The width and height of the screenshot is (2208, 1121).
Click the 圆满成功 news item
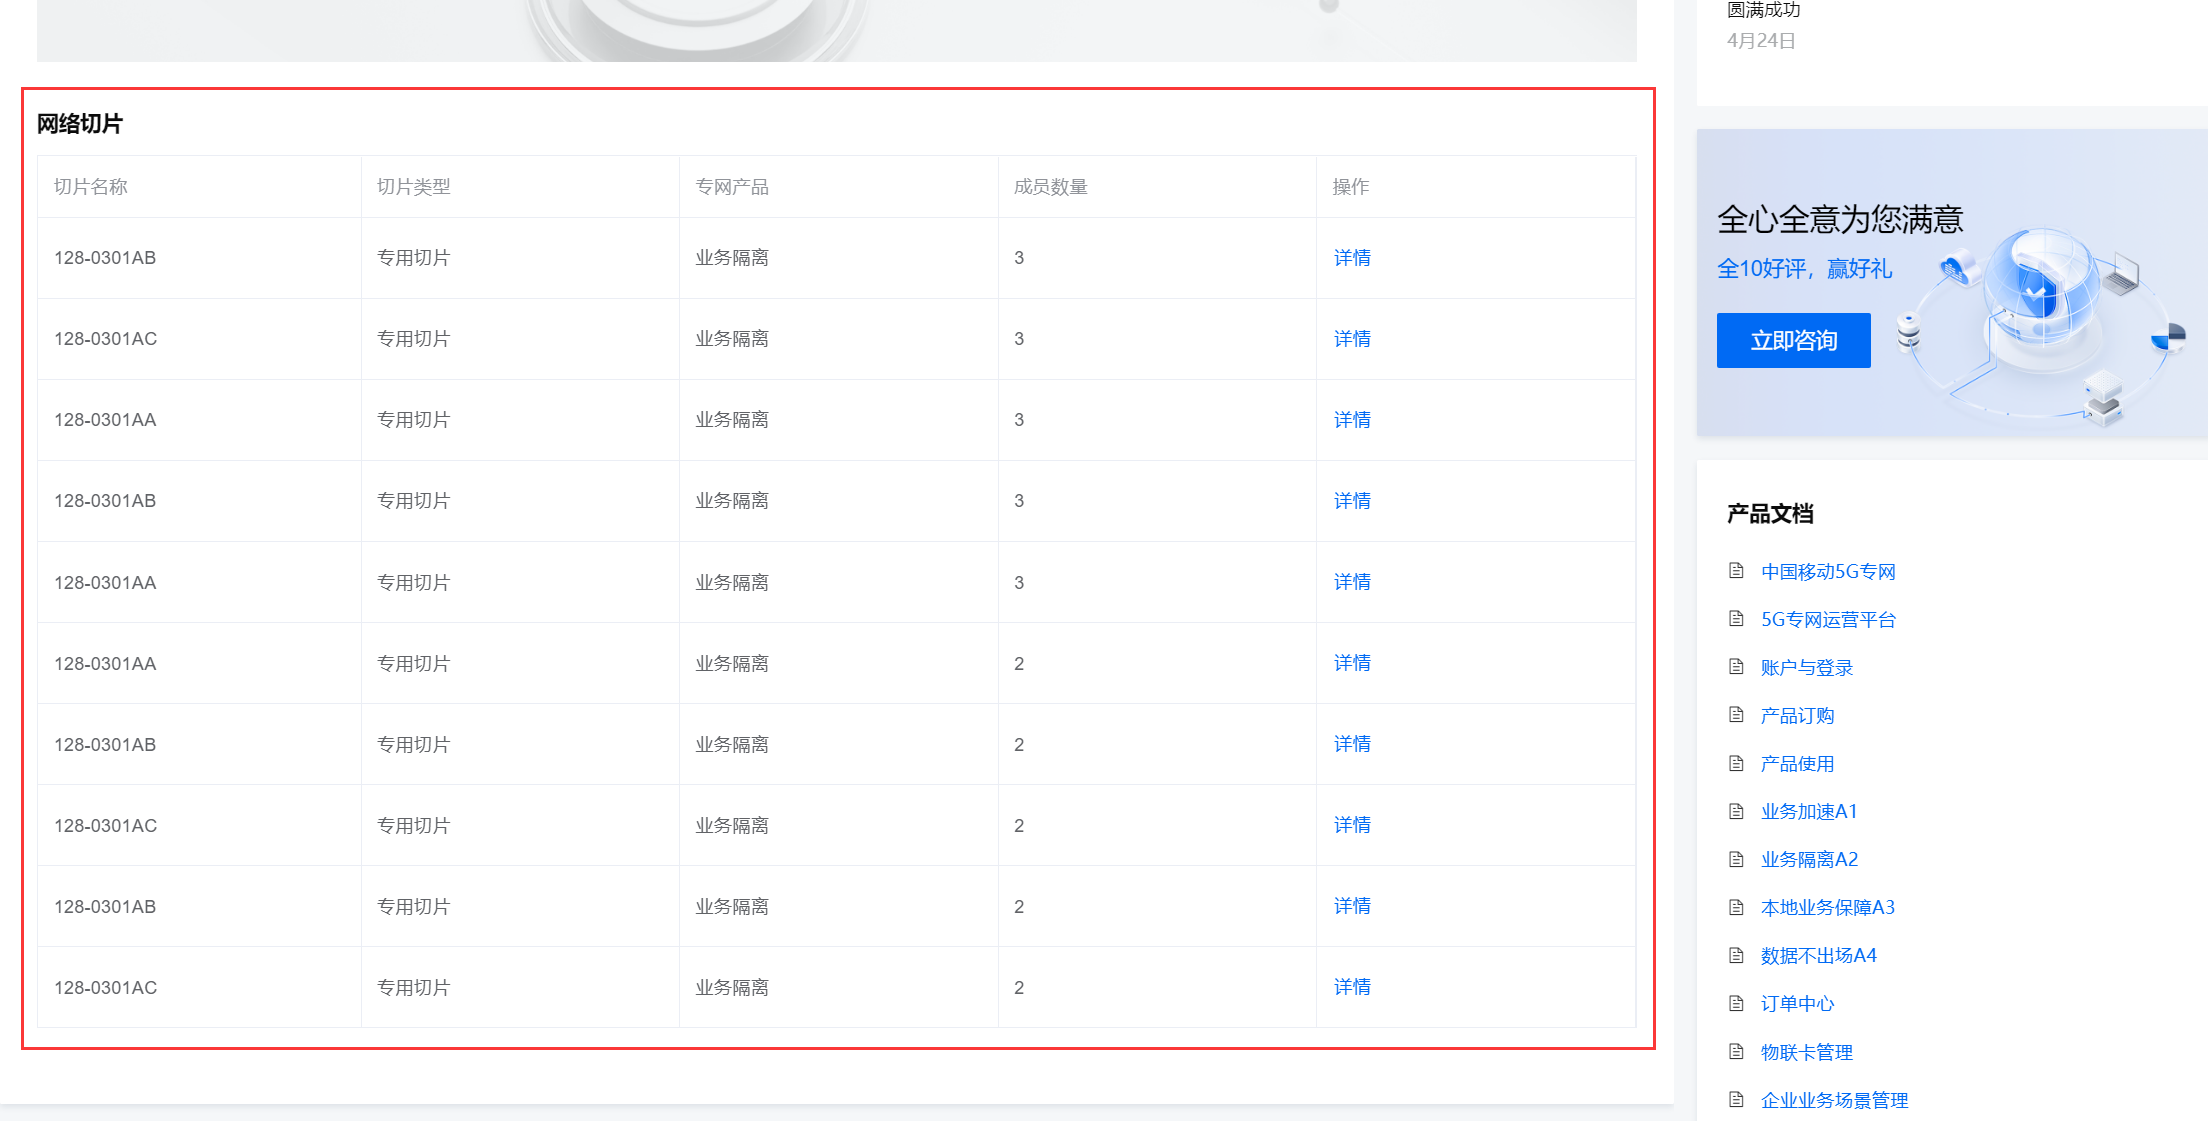pyautogui.click(x=1763, y=10)
